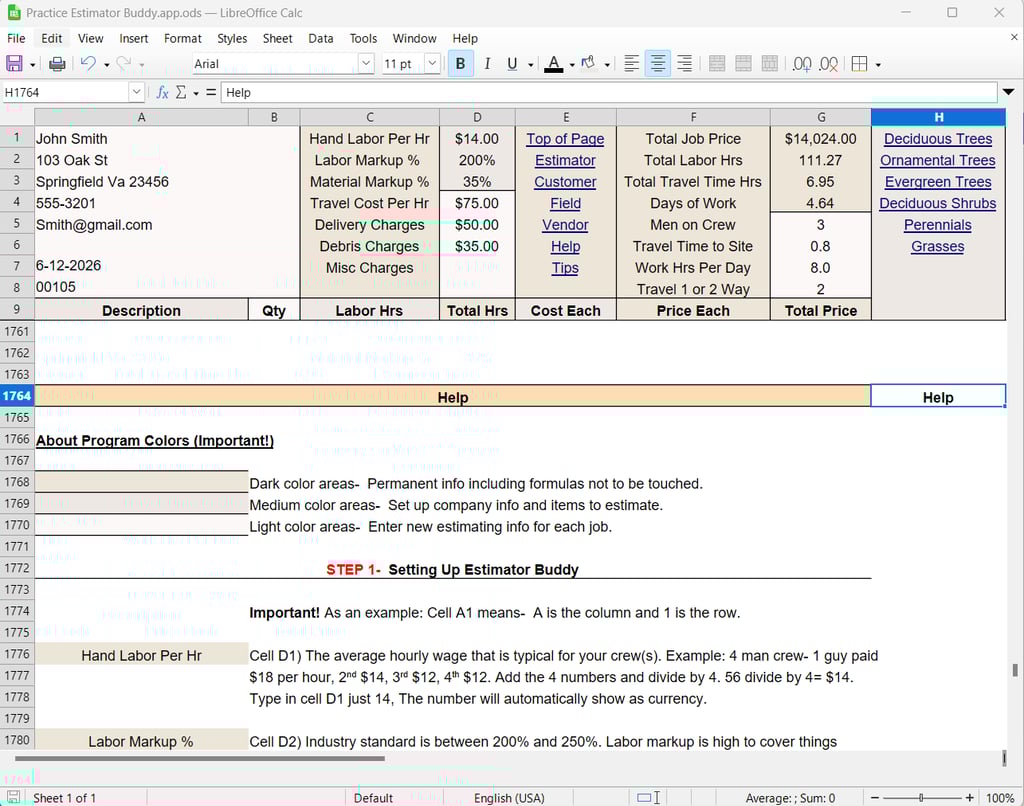The width and height of the screenshot is (1024, 806).
Task: Open the Styles menu
Action: tap(231, 38)
